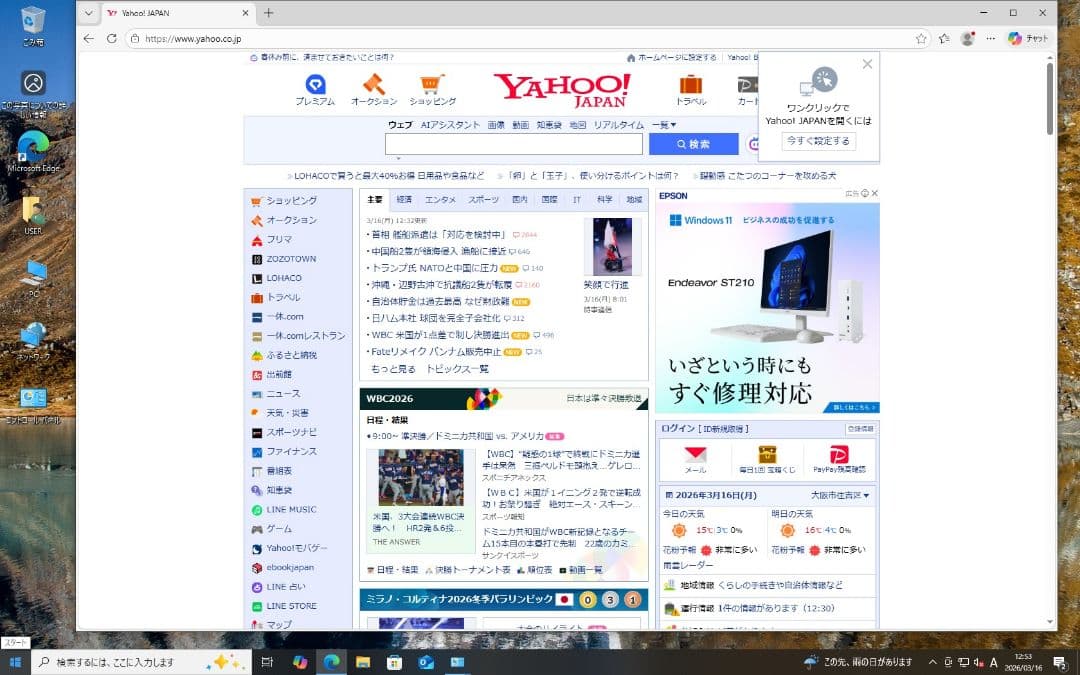This screenshot has width=1080, height=675.
Task: Open File Explorer from taskbar
Action: coord(363,662)
